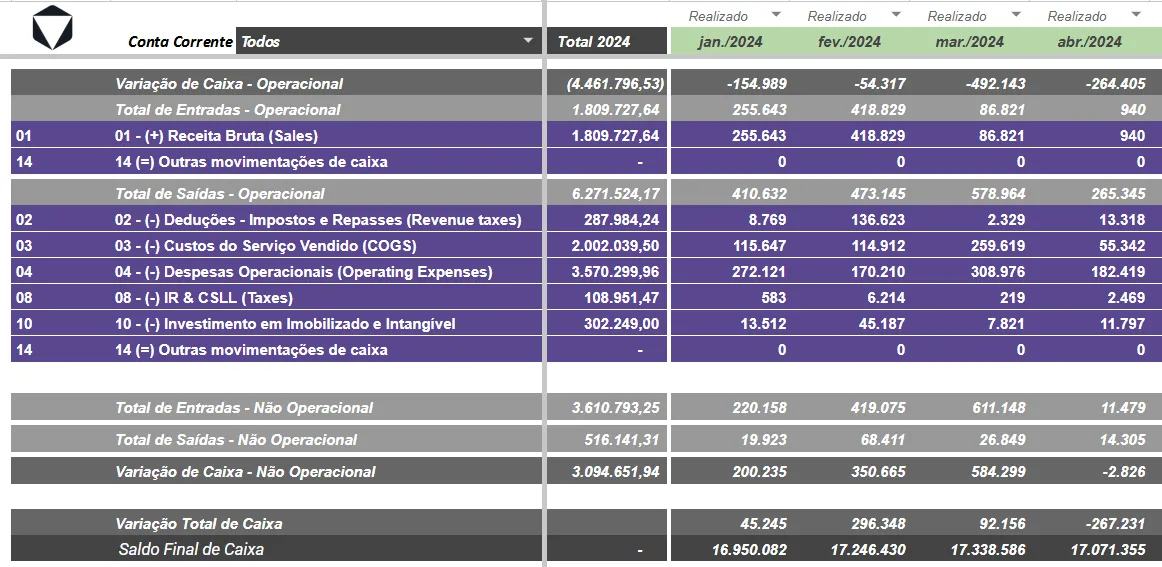Click the Deduções - Impostos e Repasses row
The width and height of the screenshot is (1162, 567).
pos(276,219)
